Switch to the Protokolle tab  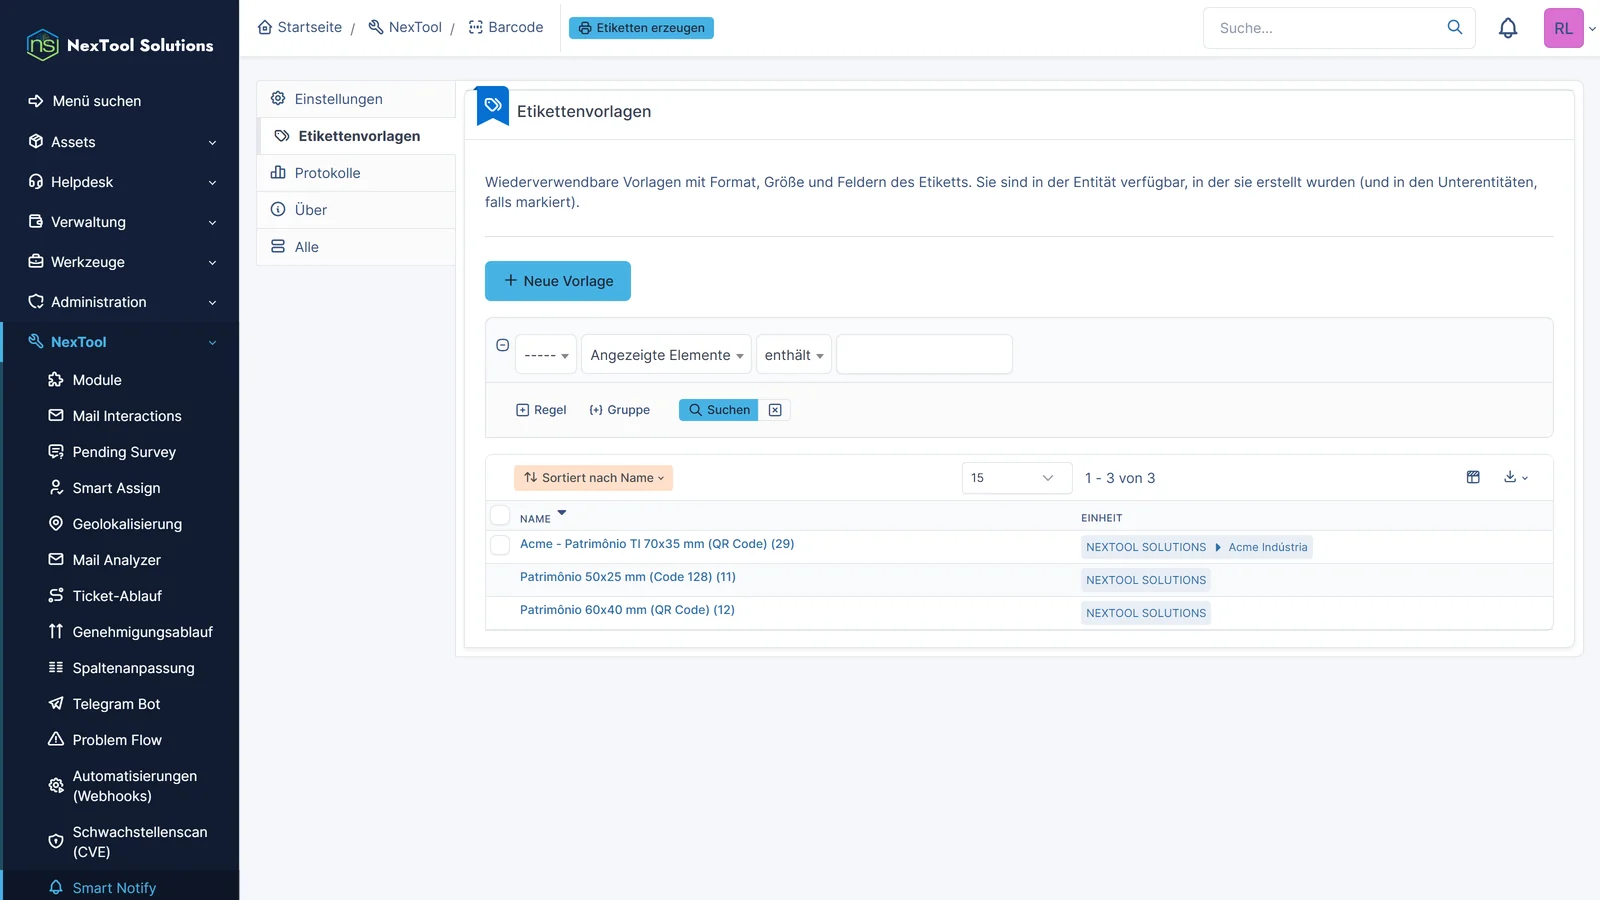point(357,173)
